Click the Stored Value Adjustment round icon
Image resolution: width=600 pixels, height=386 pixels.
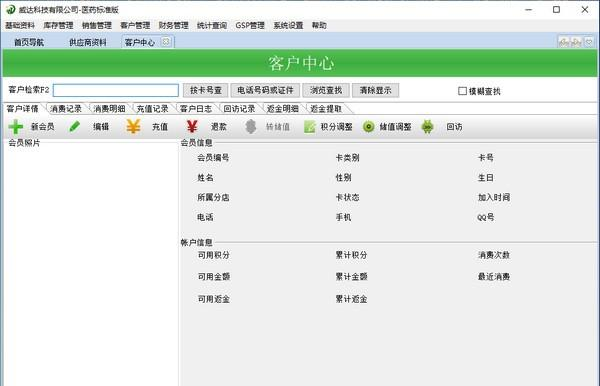coord(368,127)
